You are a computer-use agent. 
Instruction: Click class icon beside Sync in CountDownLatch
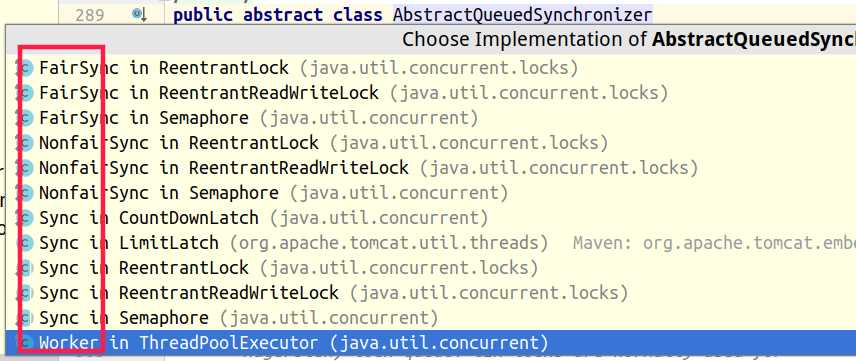[25, 218]
